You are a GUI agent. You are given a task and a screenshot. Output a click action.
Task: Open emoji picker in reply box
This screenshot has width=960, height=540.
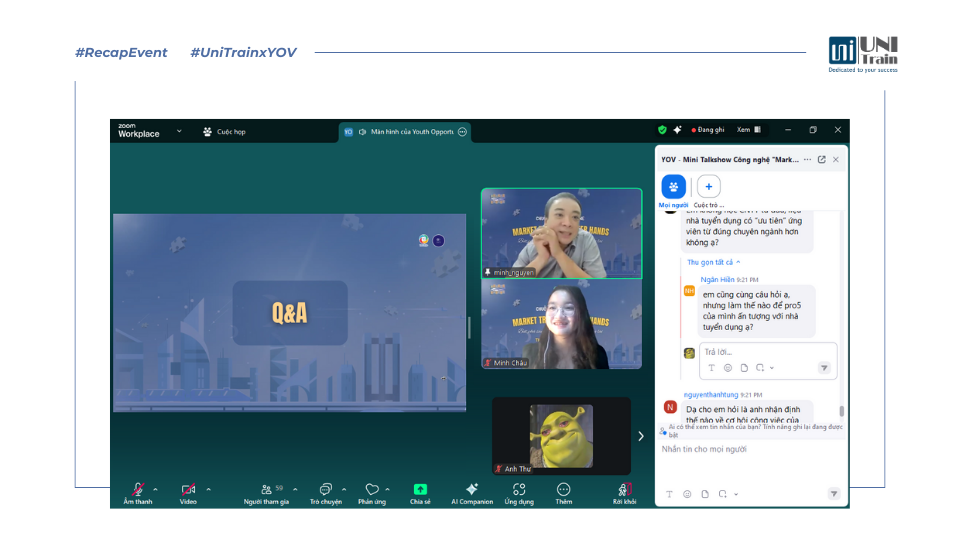[728, 368]
